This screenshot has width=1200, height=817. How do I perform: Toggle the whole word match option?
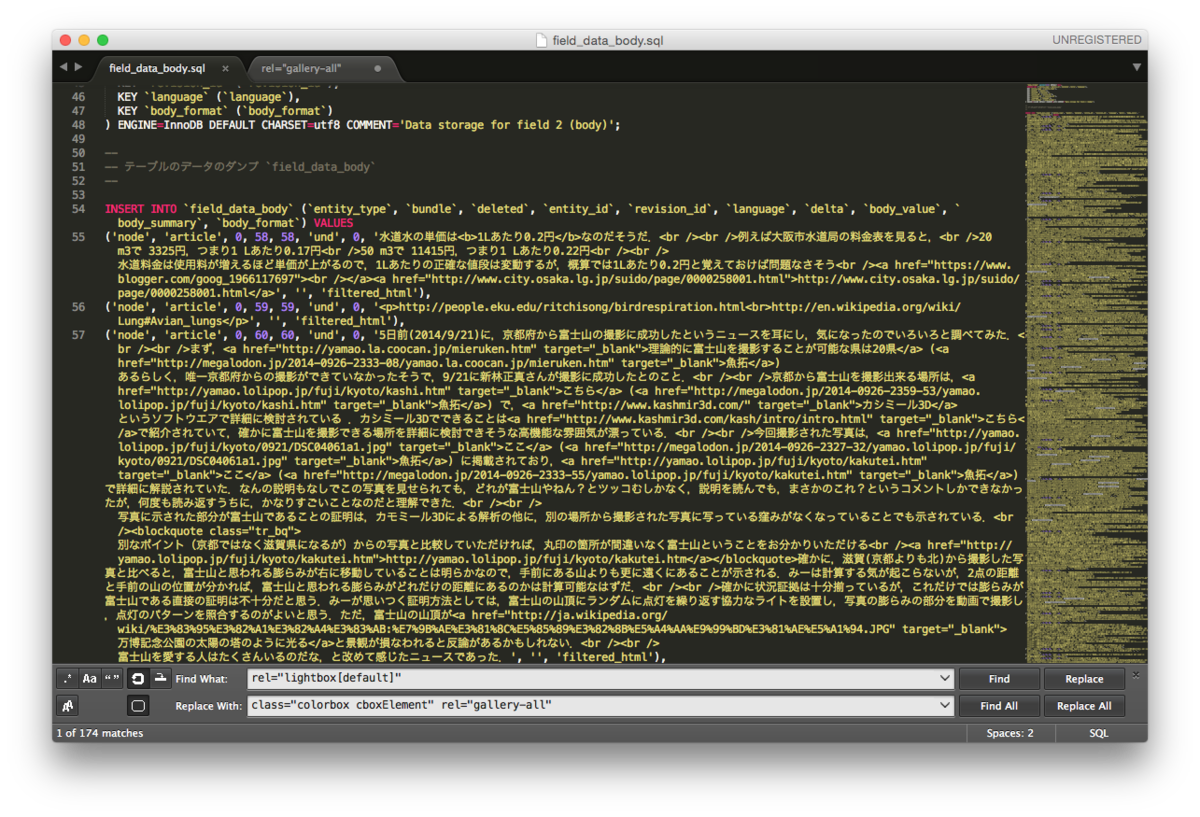113,679
